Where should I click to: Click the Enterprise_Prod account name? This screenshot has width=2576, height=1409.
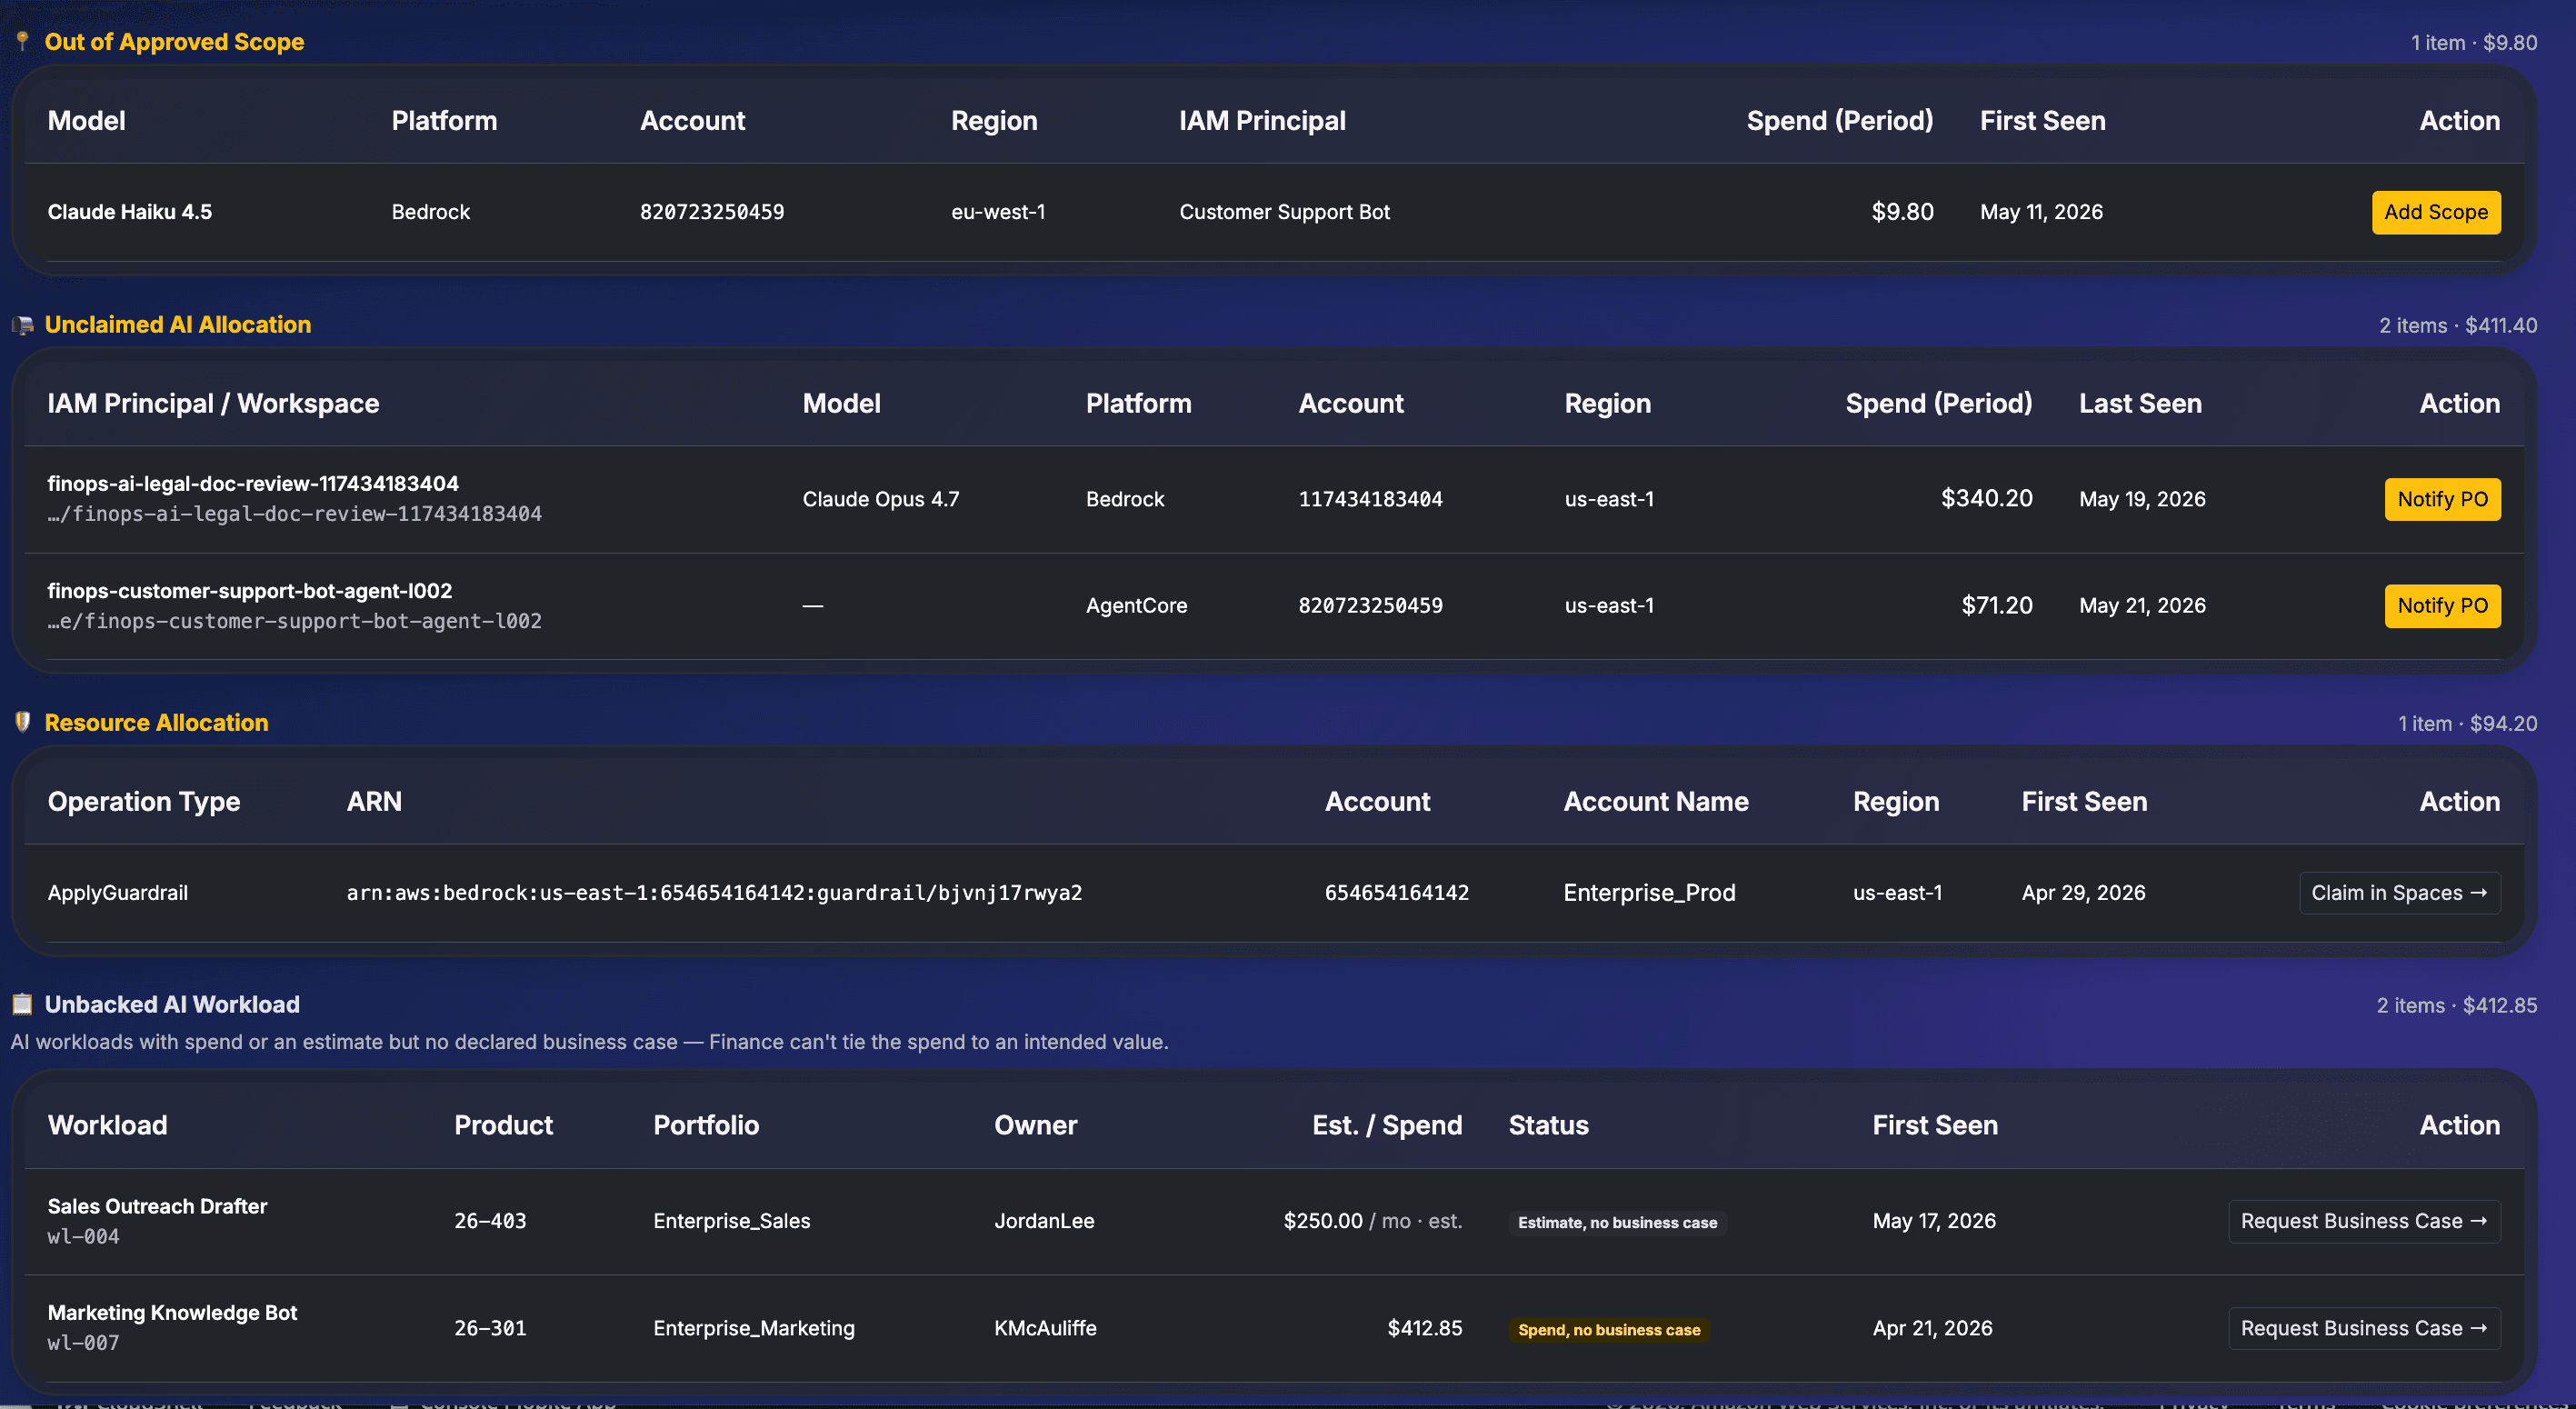coord(1649,893)
